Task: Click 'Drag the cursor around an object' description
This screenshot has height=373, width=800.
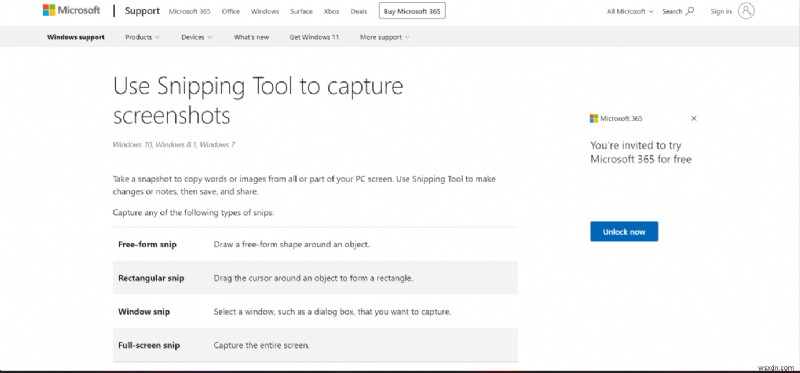Action: 313,278
